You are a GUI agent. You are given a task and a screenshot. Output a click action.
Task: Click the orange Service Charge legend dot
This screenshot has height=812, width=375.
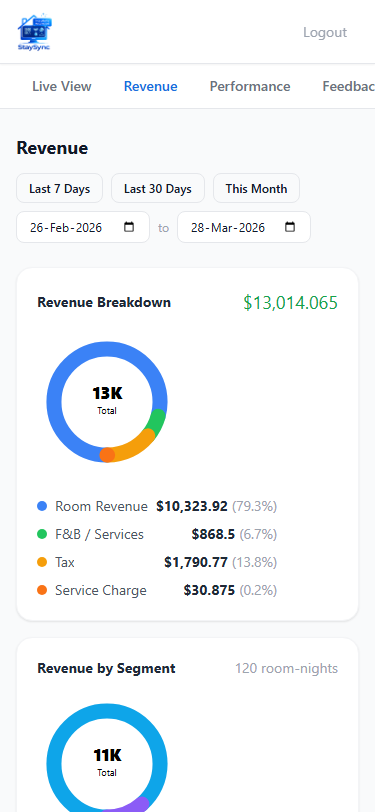[x=42, y=590]
